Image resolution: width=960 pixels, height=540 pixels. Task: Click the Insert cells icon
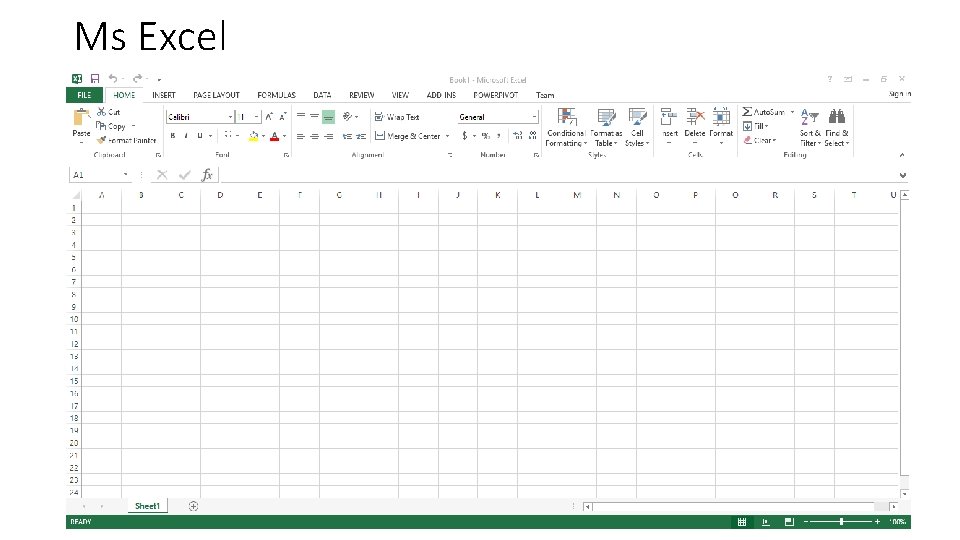[669, 116]
